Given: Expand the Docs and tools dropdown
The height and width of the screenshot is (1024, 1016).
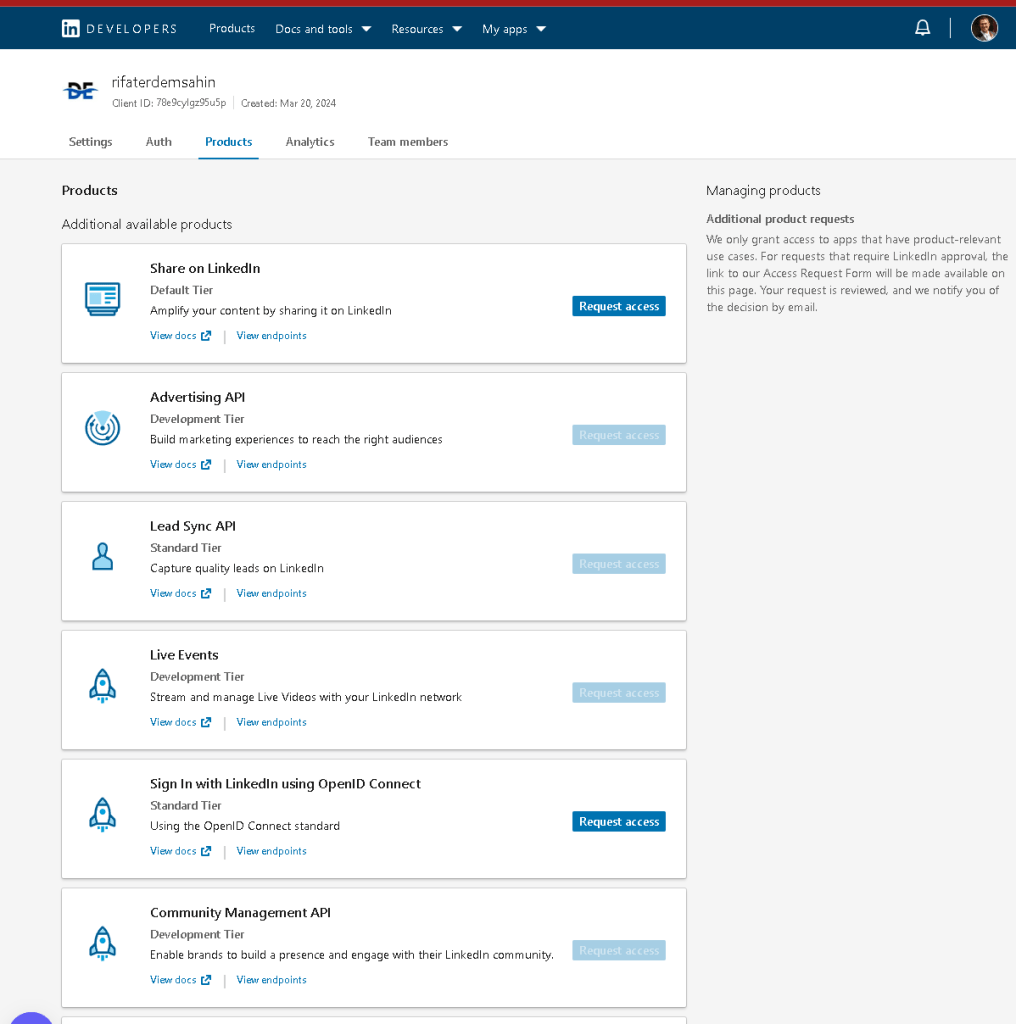Looking at the screenshot, I should [x=323, y=29].
